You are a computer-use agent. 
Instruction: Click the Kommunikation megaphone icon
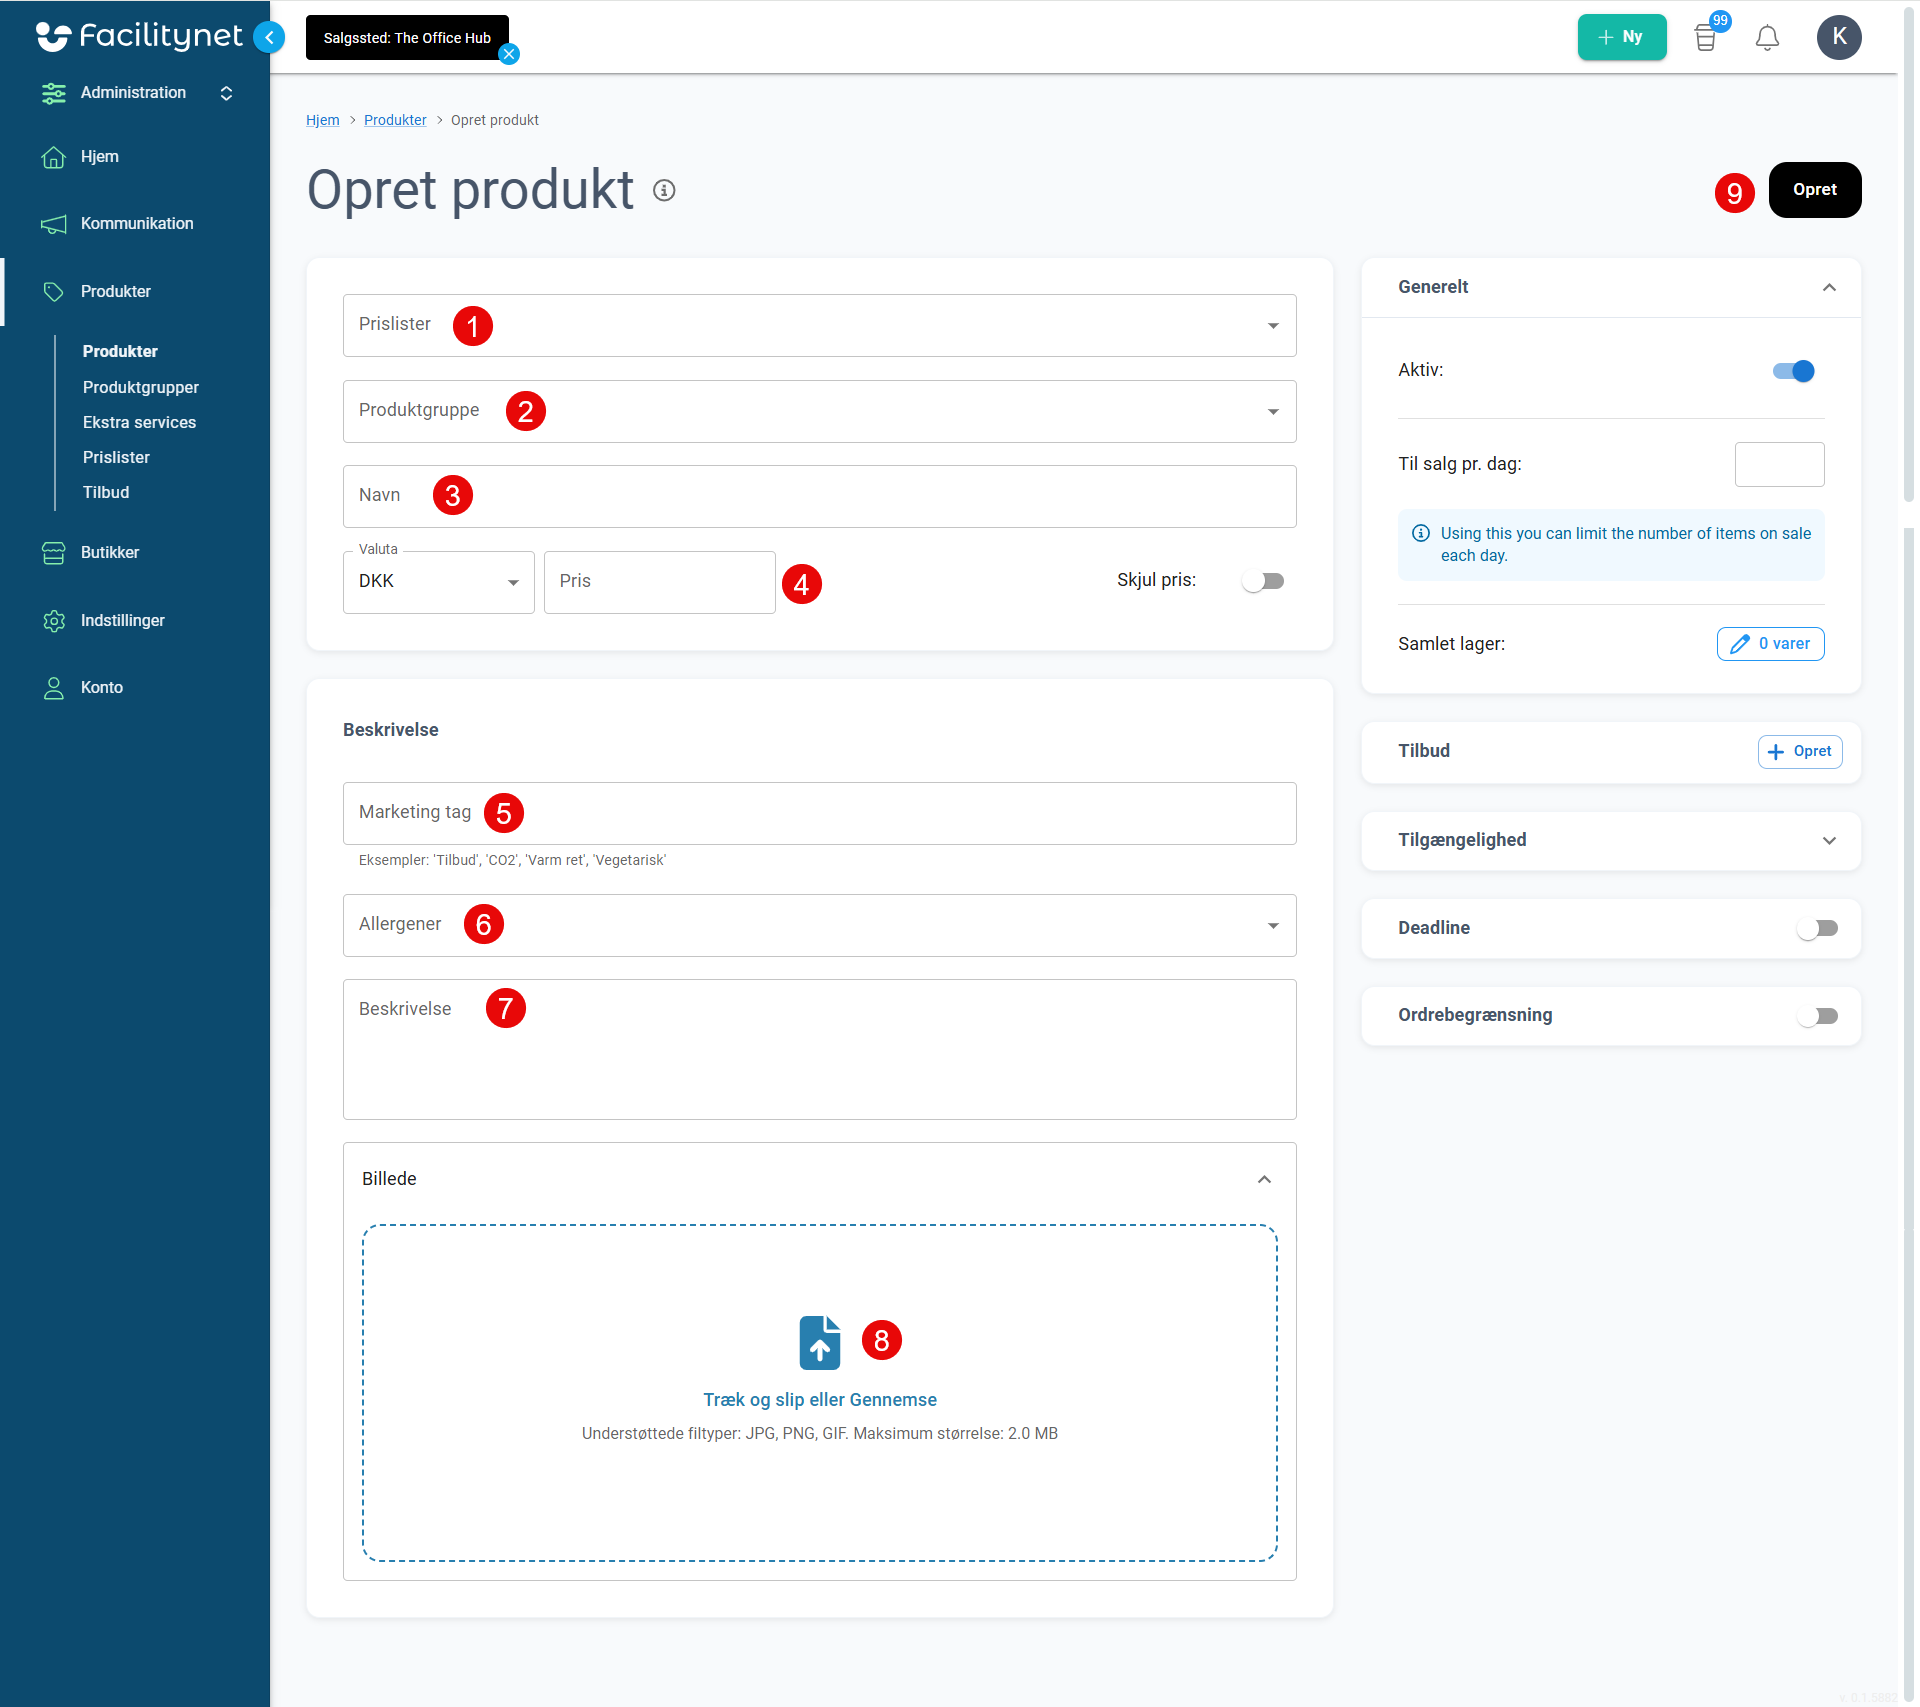tap(54, 224)
